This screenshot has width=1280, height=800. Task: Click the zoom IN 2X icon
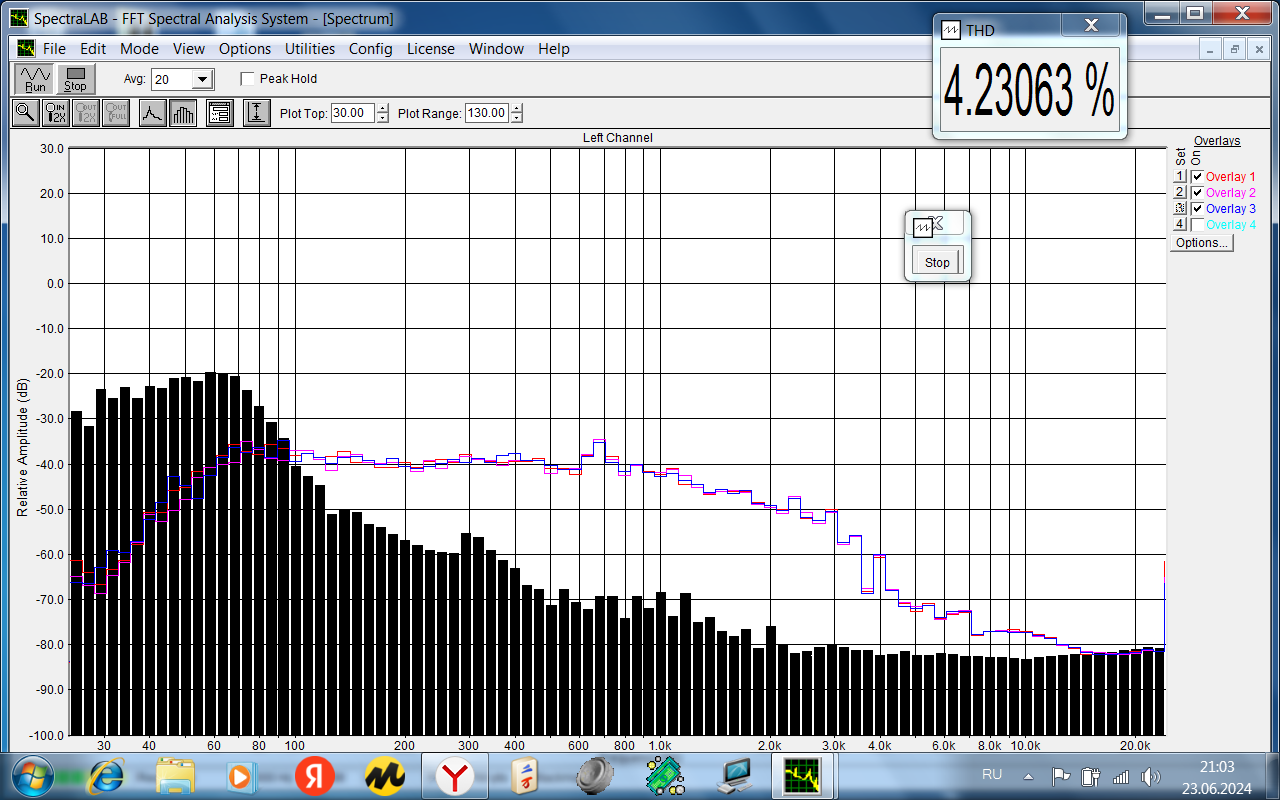point(56,113)
